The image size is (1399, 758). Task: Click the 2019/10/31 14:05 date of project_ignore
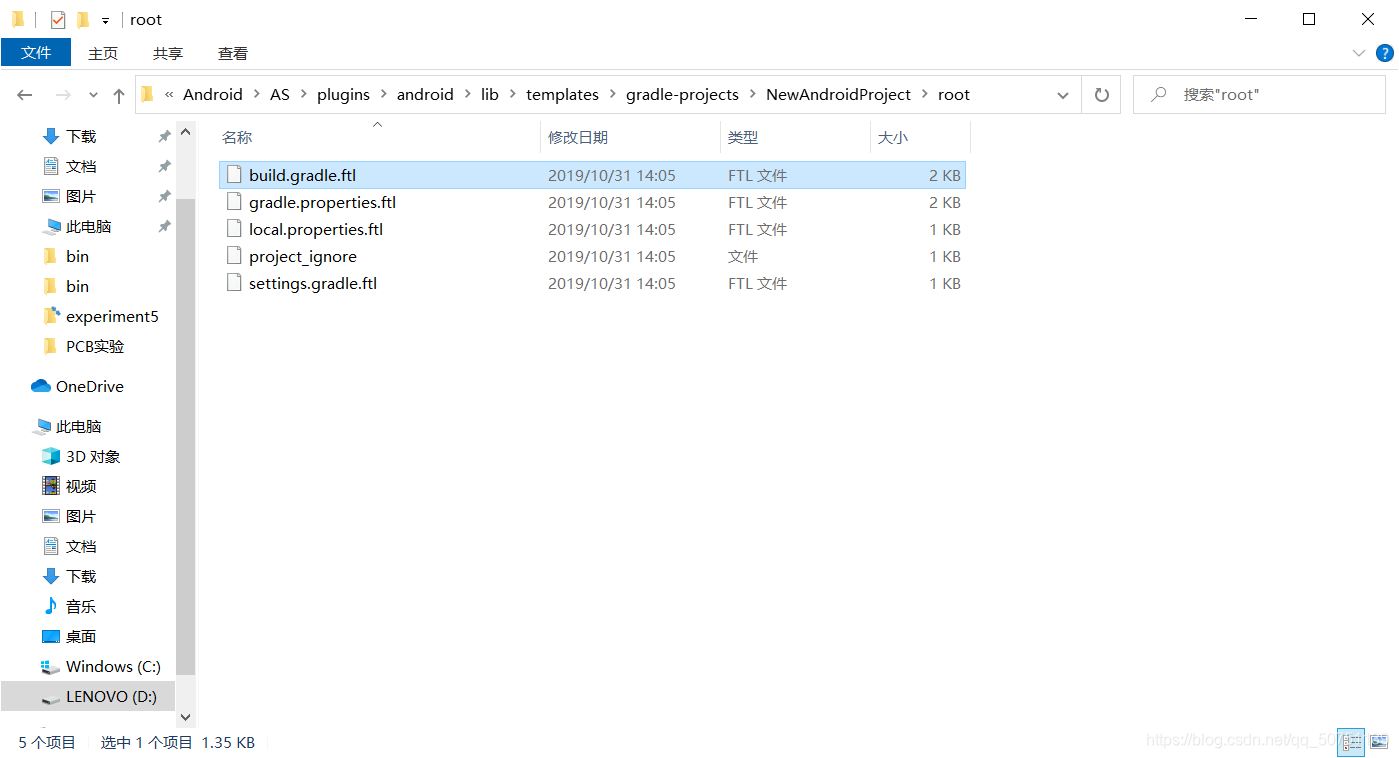click(x=612, y=256)
